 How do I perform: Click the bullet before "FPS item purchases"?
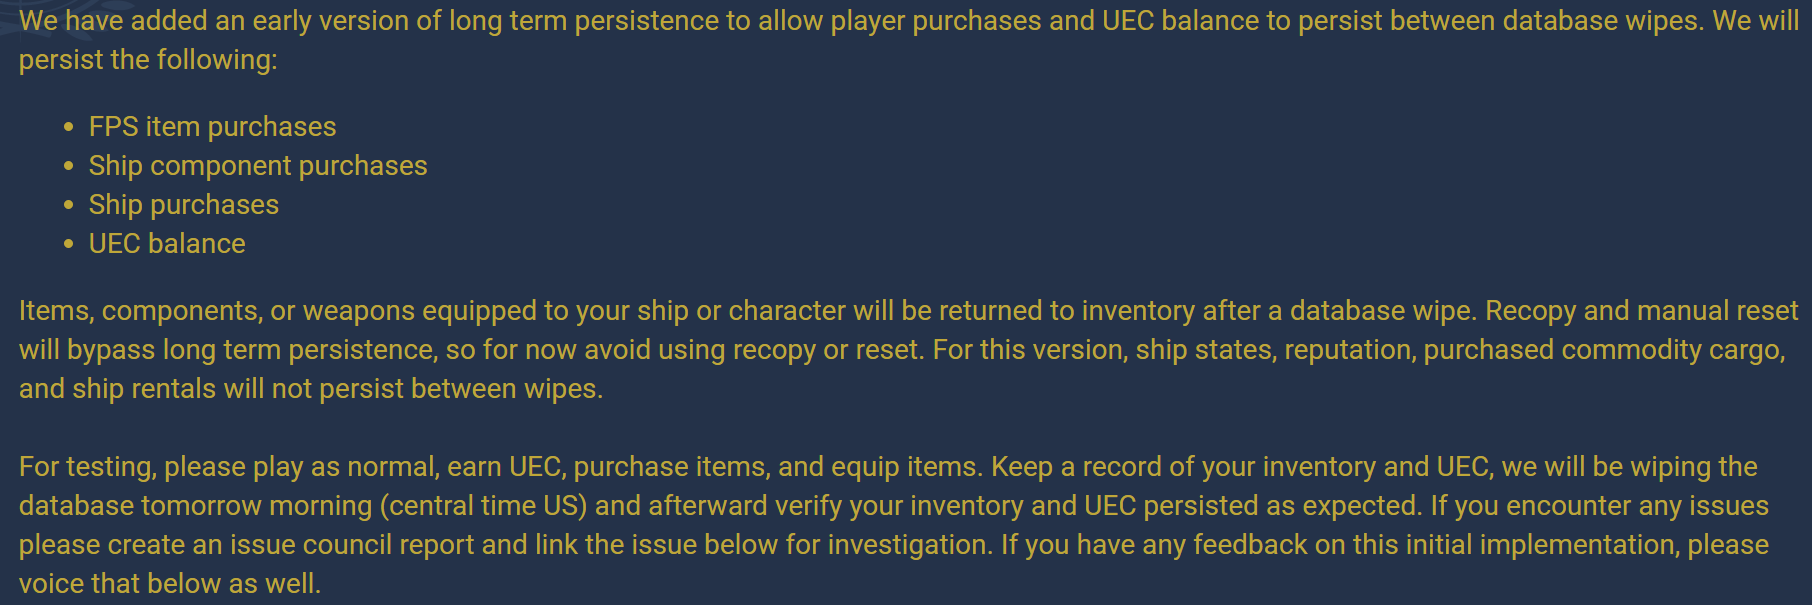point(68,127)
